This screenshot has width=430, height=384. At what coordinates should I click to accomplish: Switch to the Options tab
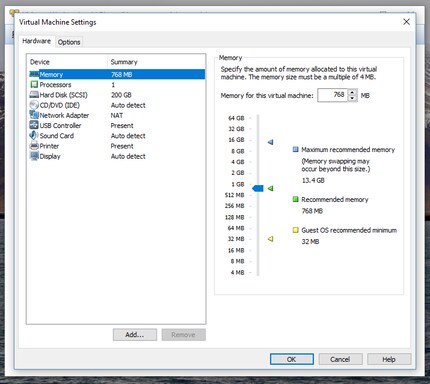[69, 42]
